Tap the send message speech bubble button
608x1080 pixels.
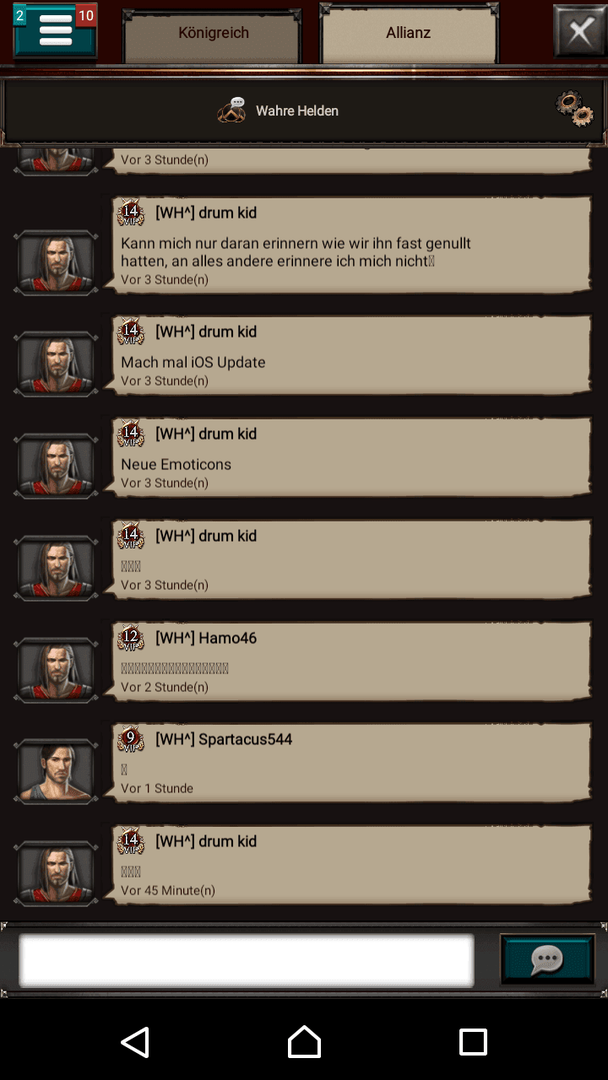click(x=547, y=959)
